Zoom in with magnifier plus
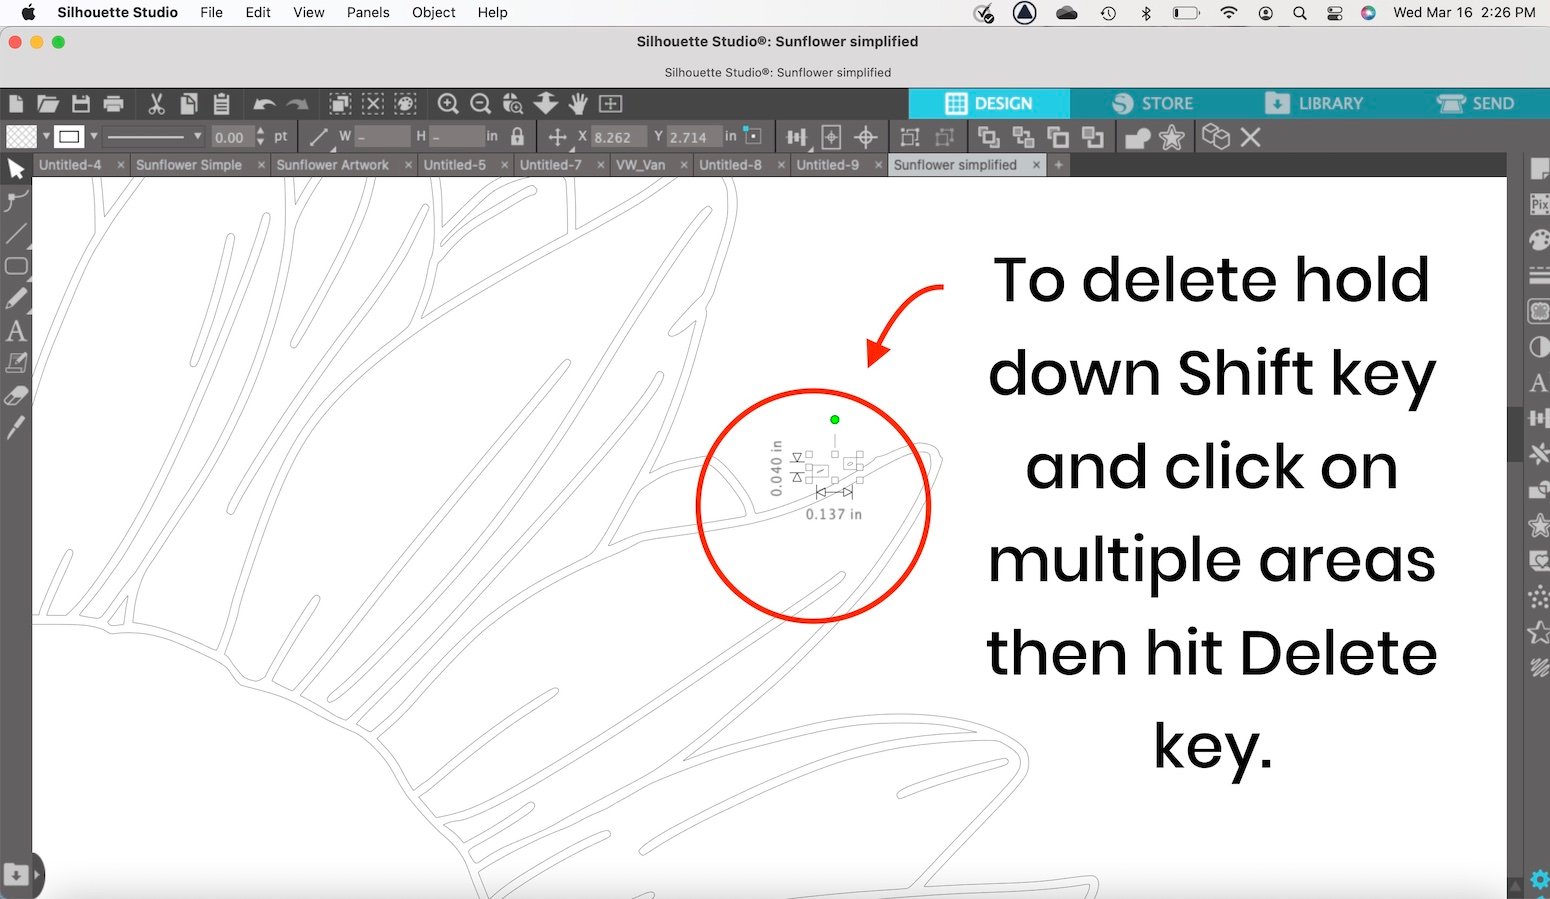 448,103
